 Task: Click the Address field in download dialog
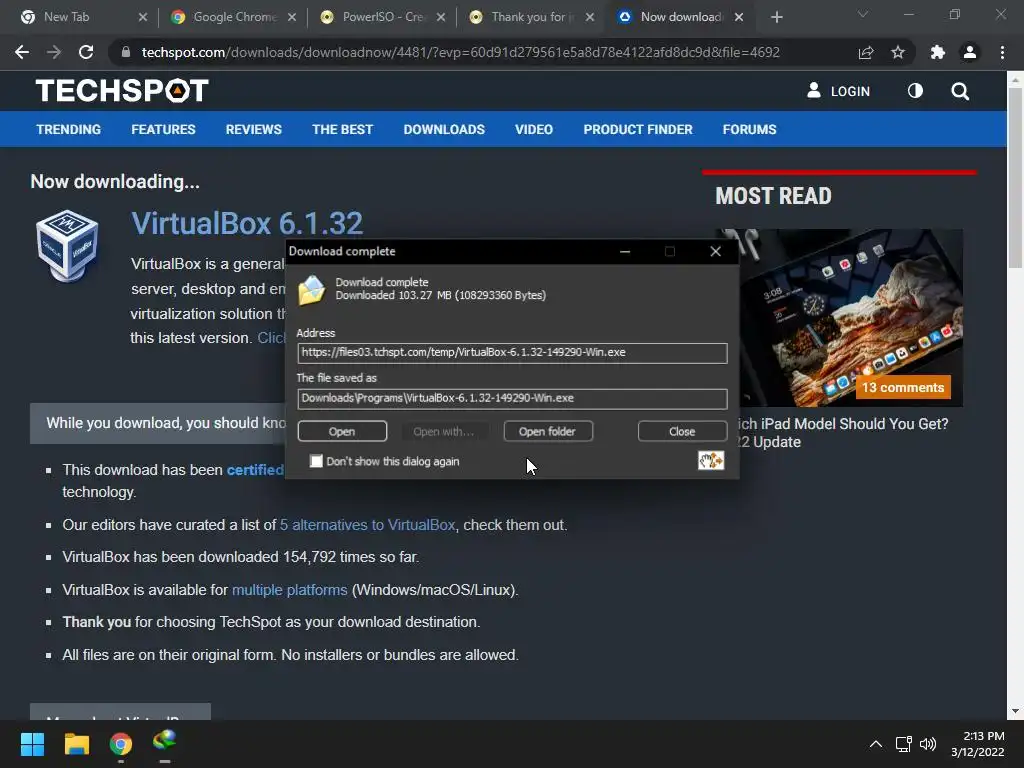click(512, 353)
